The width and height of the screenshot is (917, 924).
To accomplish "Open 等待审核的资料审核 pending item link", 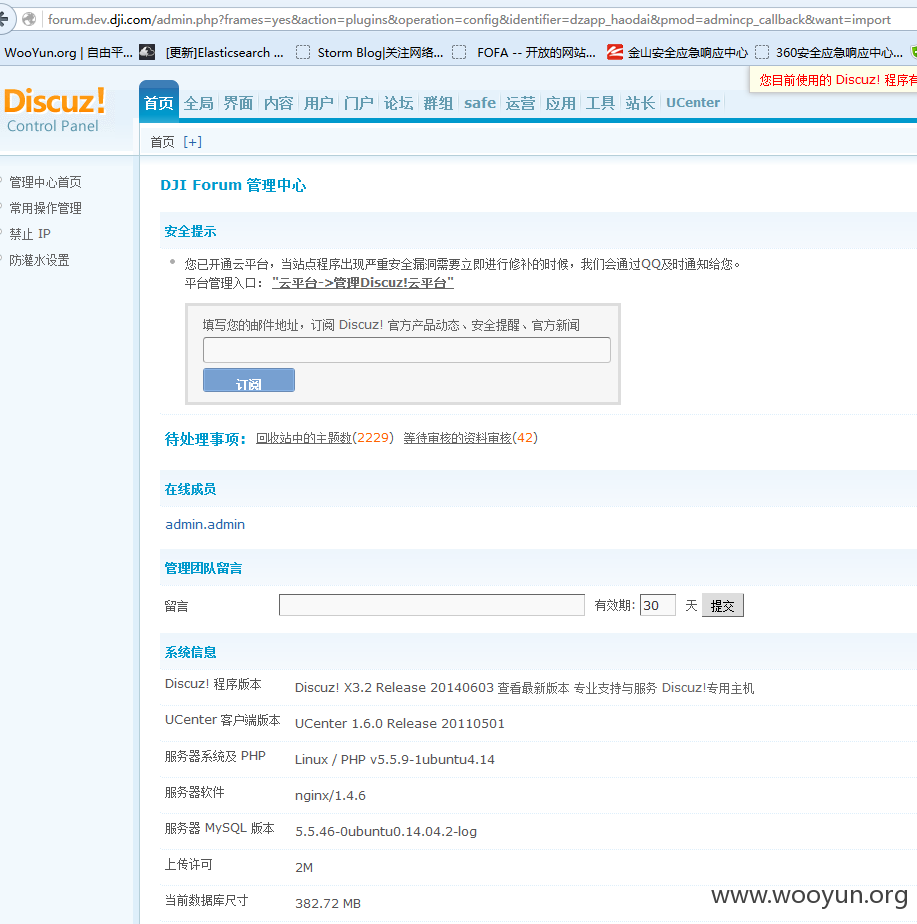I will (x=457, y=438).
